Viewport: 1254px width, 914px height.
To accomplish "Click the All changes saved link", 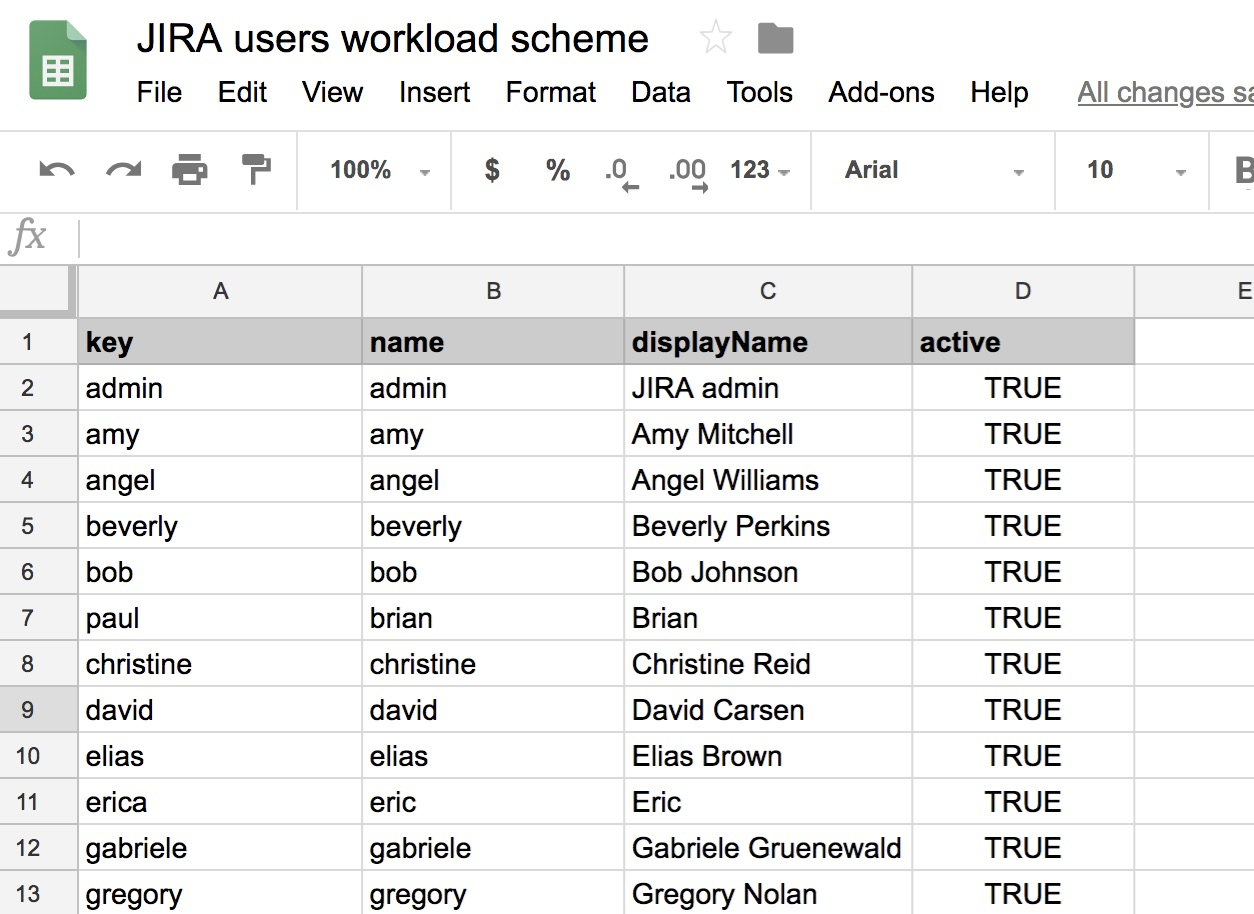I will (1165, 93).
